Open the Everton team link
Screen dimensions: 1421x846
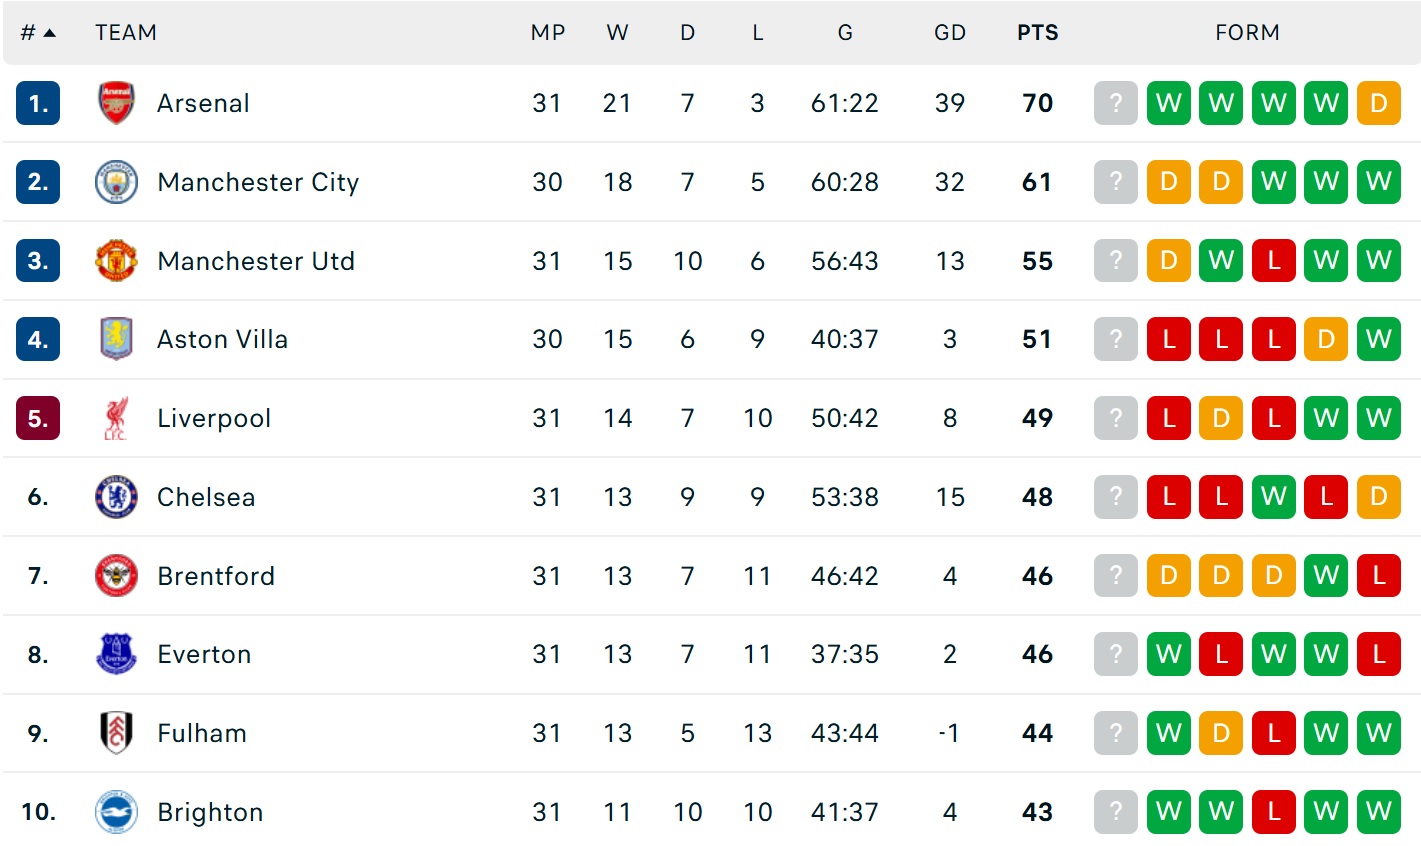[204, 655]
